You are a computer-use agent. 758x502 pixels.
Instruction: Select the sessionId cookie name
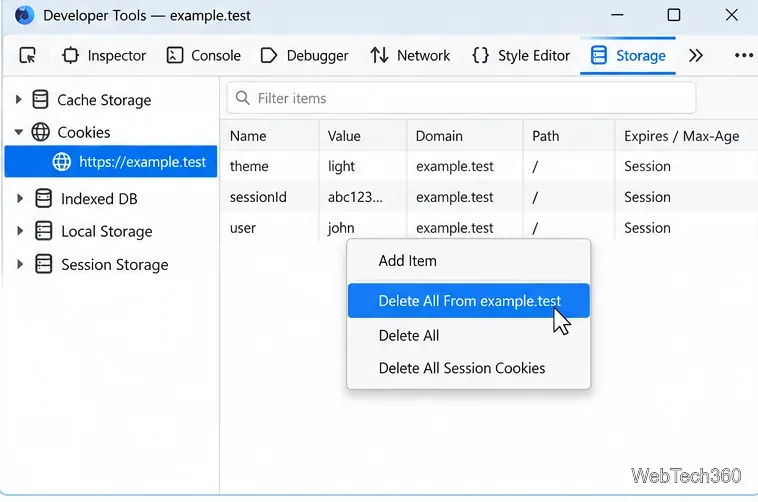tap(258, 197)
